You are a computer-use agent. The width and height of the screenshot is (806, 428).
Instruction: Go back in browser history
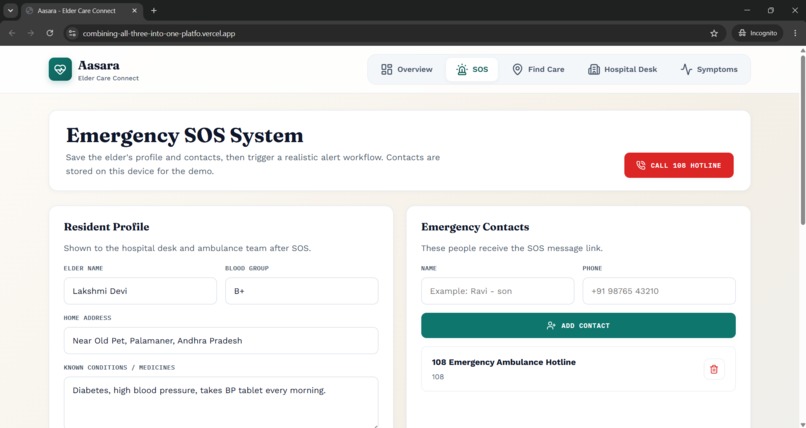12,33
